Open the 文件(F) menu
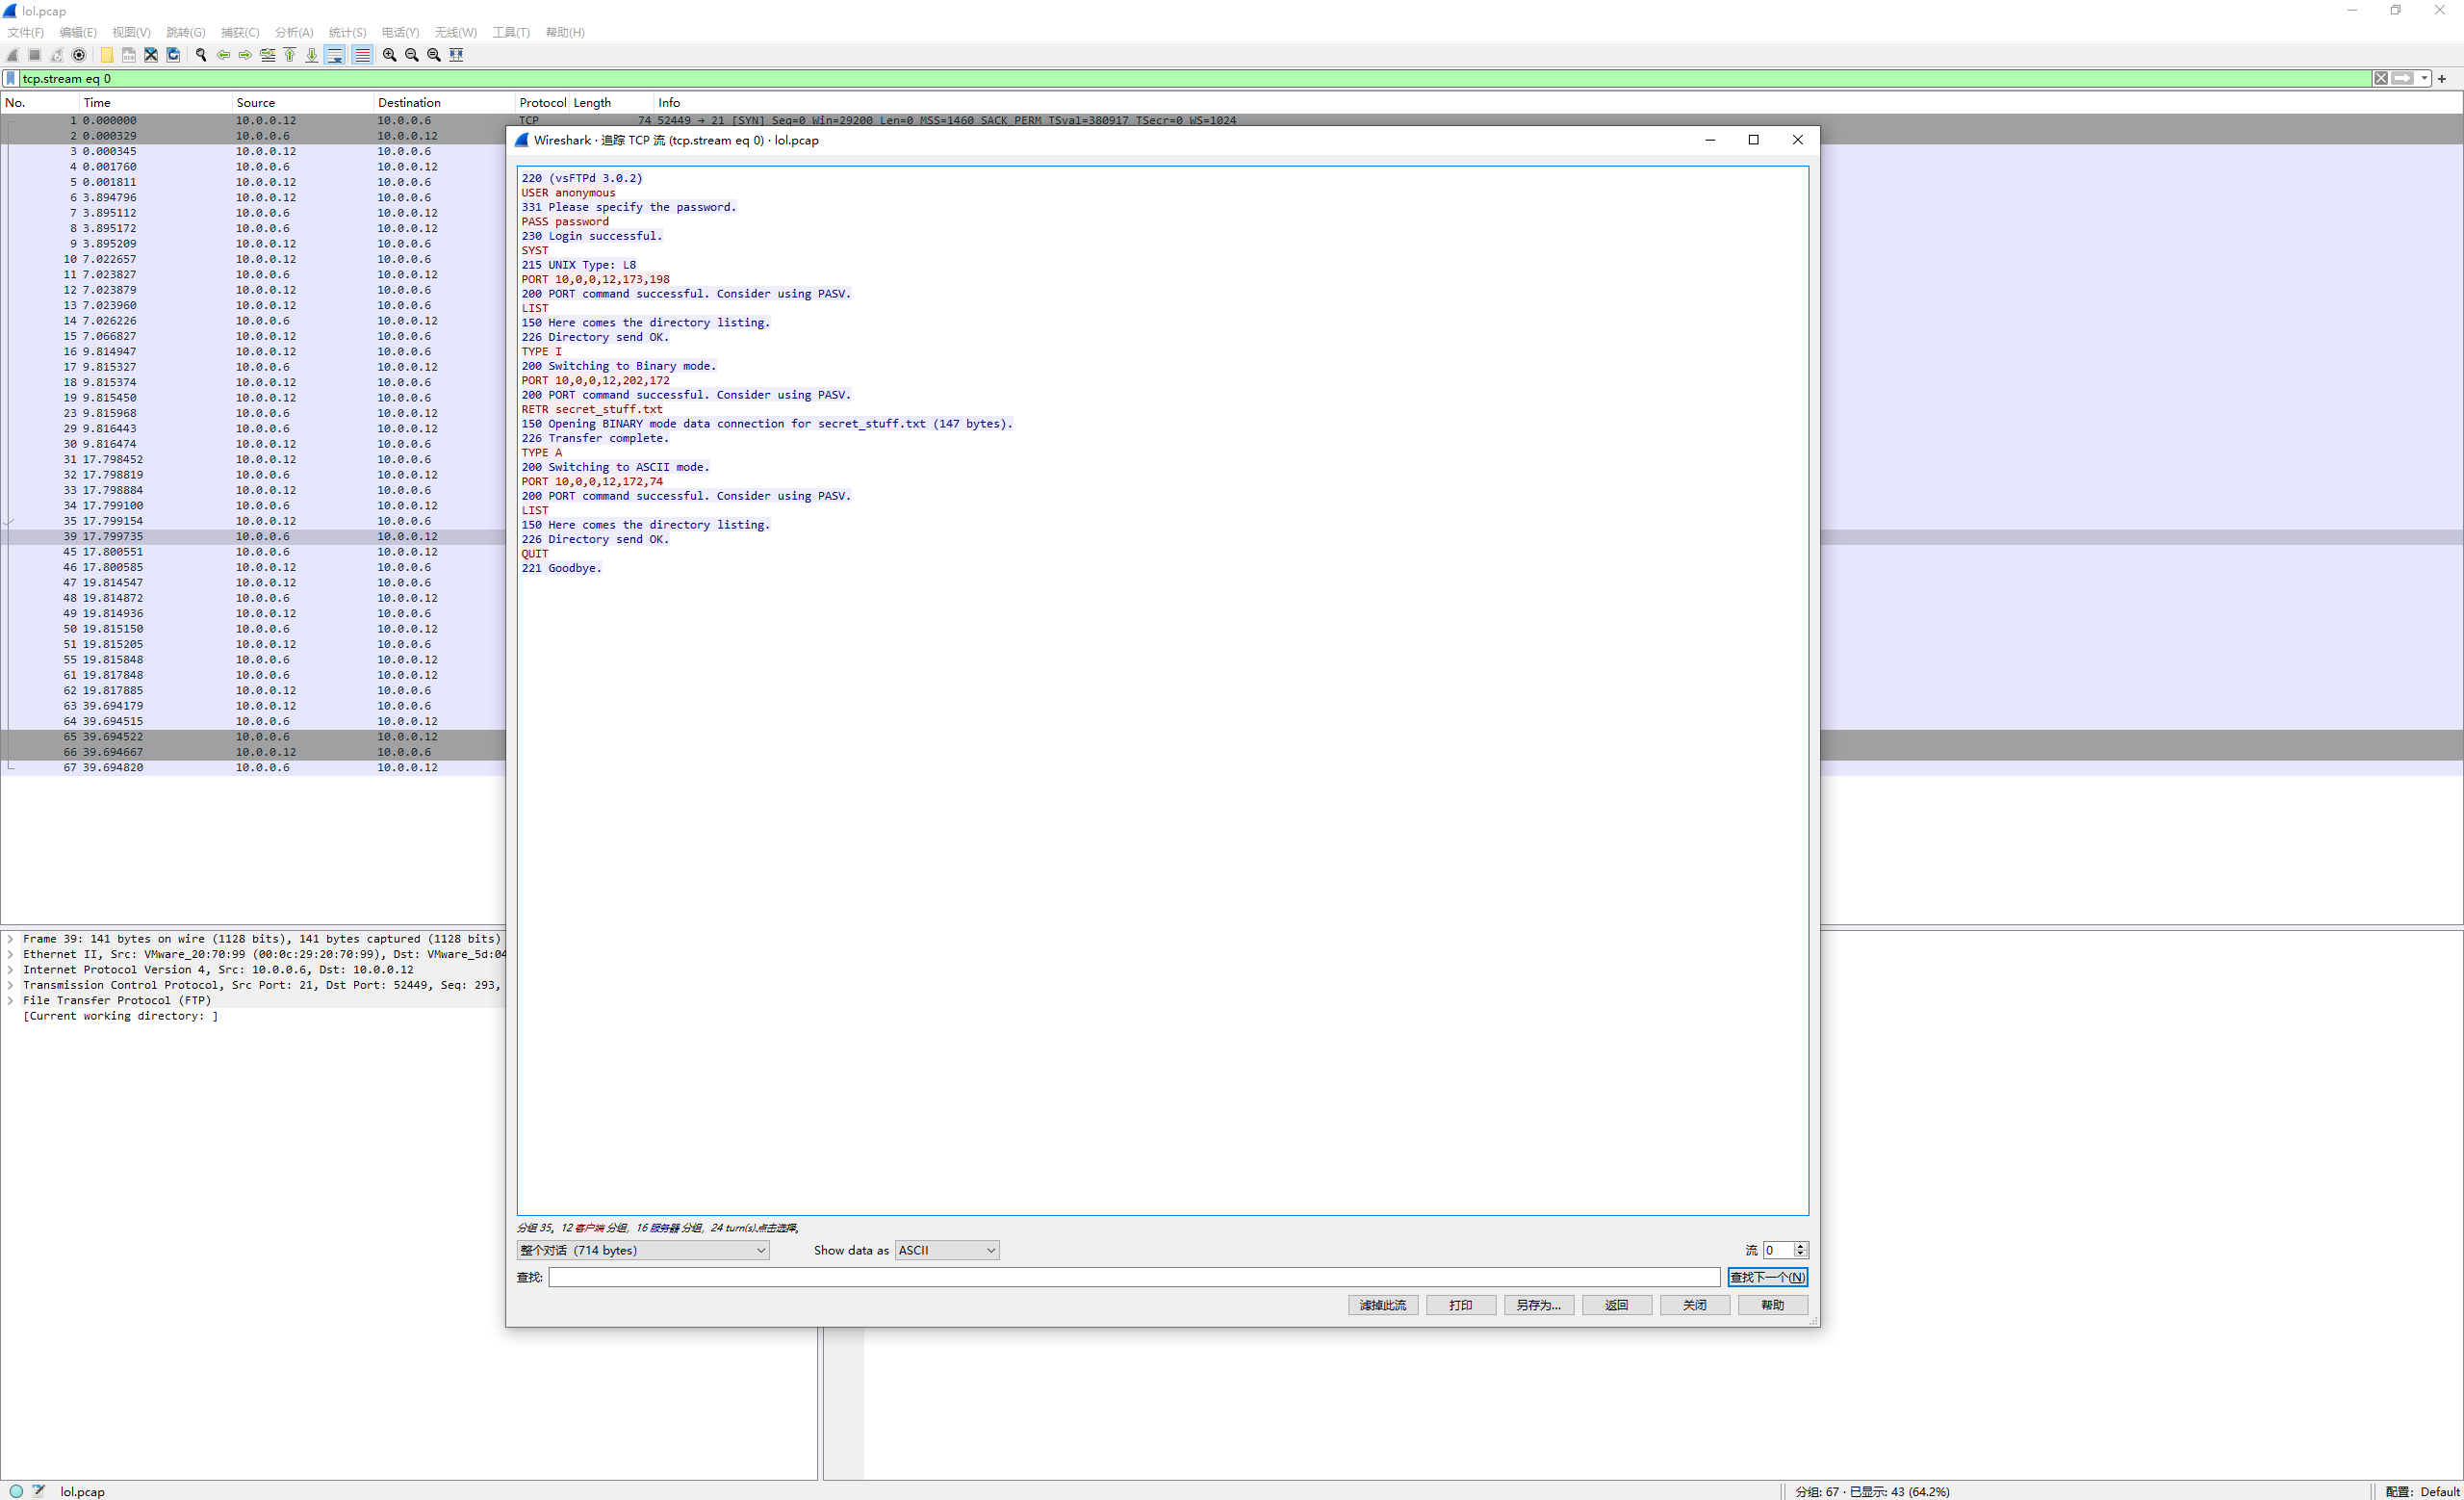2464x1500 pixels. (26, 32)
